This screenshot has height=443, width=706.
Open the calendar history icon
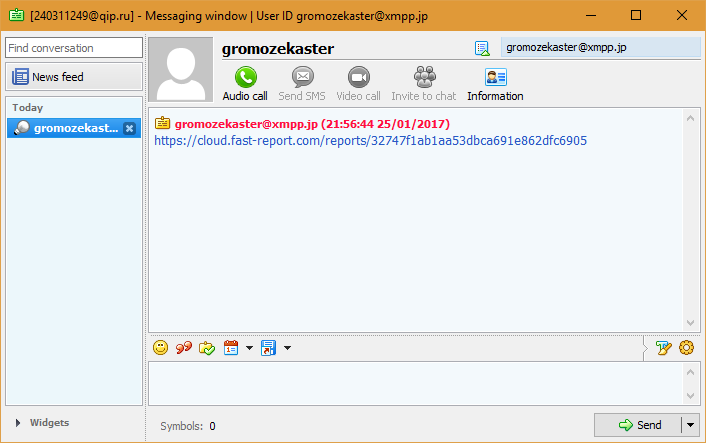(x=231, y=348)
